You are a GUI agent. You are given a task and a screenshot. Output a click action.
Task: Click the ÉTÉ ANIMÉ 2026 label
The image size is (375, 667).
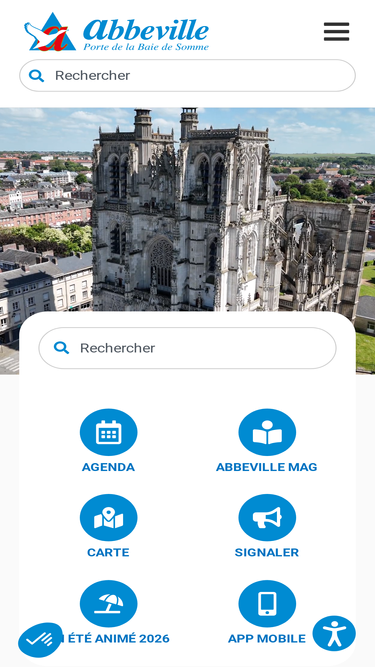pyautogui.click(x=116, y=638)
